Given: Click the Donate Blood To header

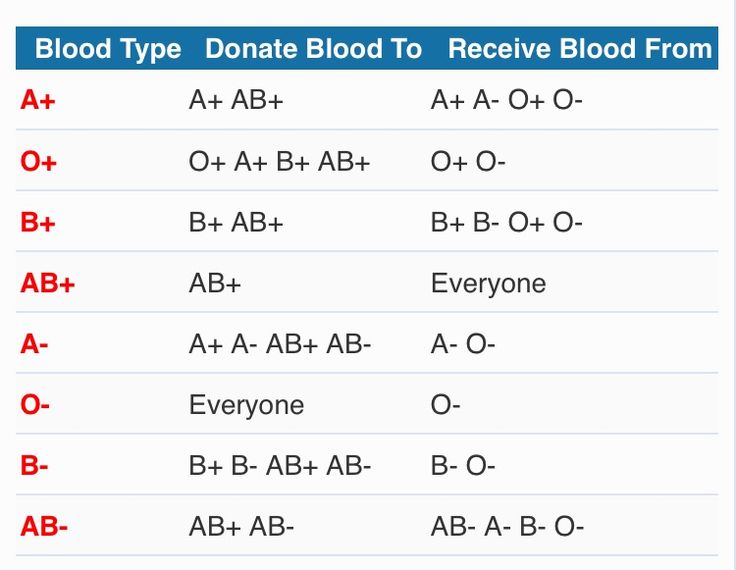Looking at the screenshot, I should (314, 48).
